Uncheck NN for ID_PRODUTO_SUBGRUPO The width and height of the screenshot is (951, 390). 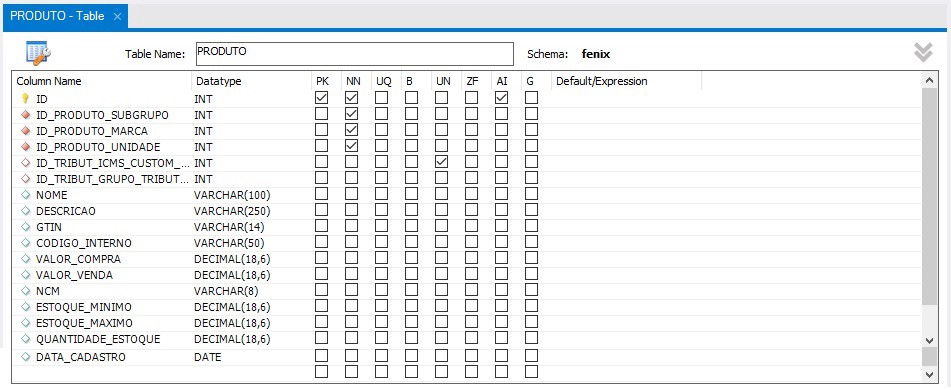pyautogui.click(x=351, y=113)
